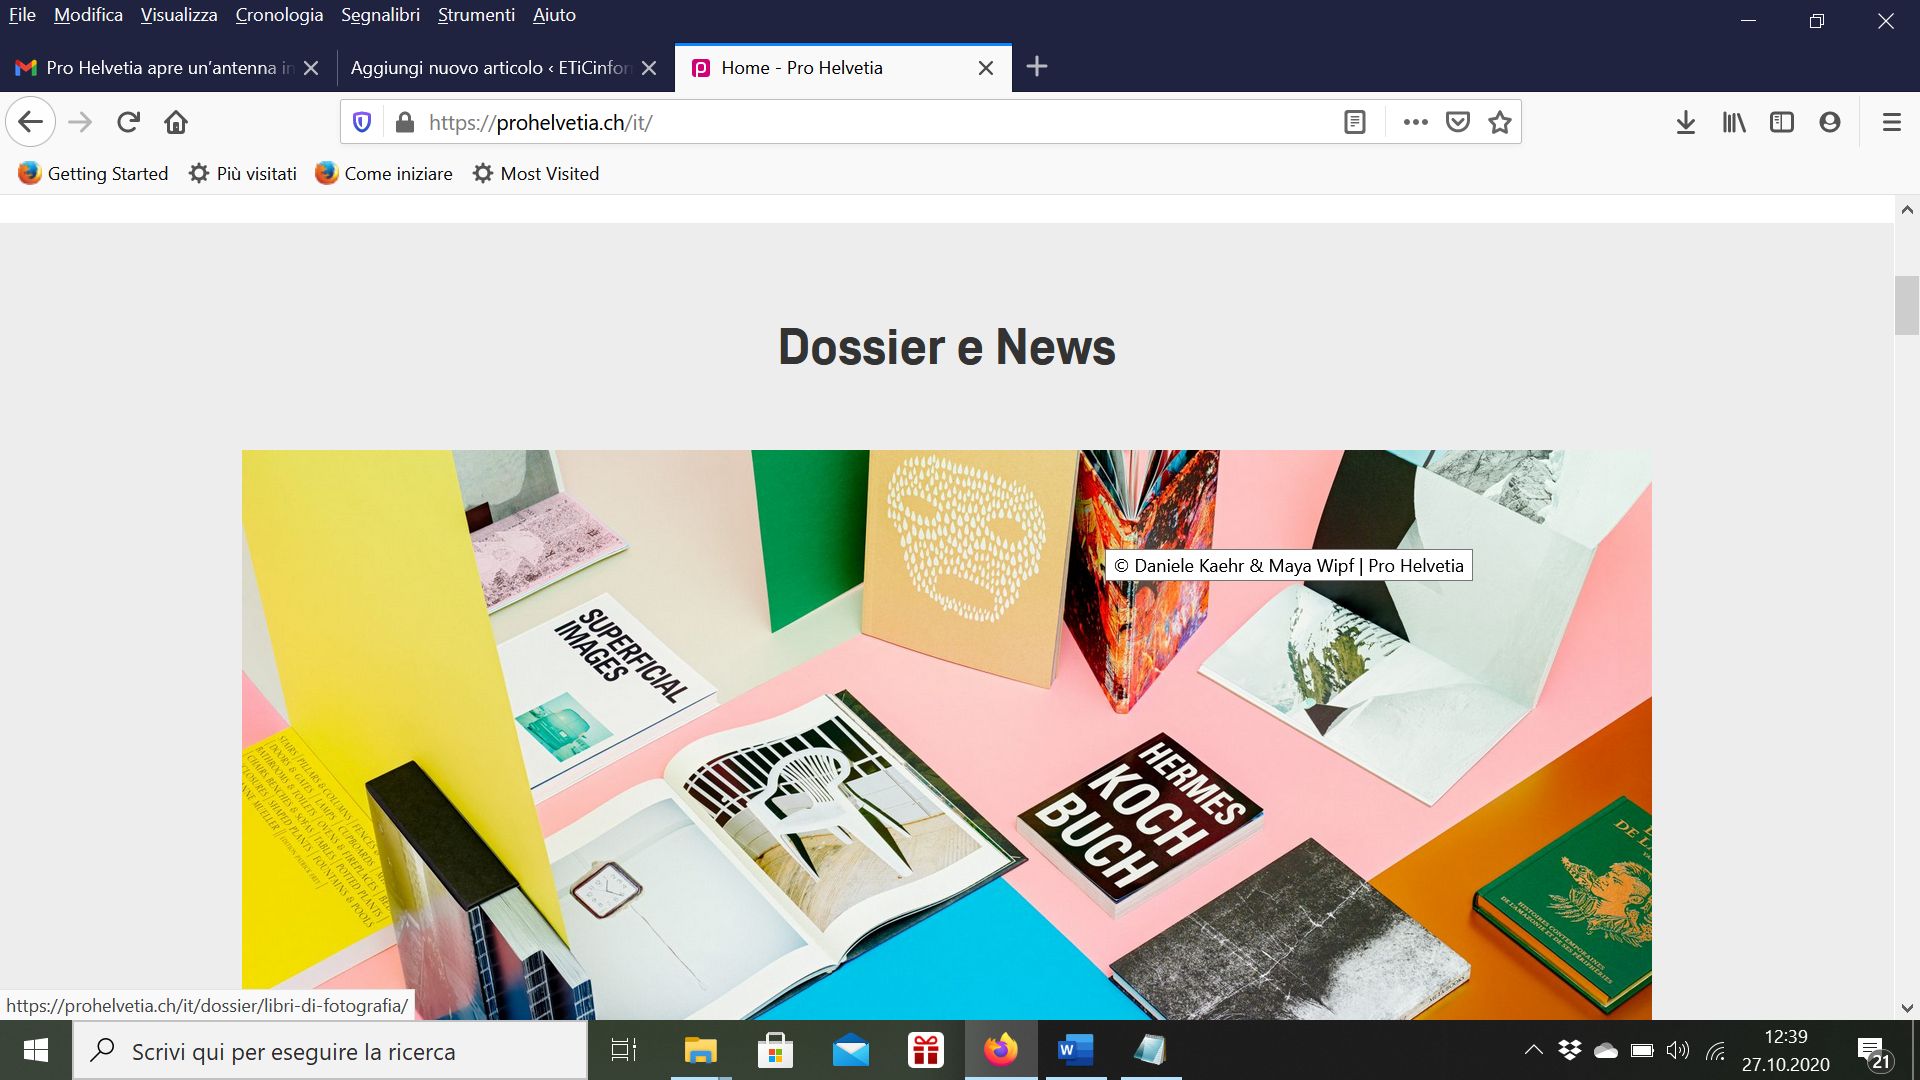This screenshot has height=1080, width=1920.
Task: Click the page scrollbar thumb
Action: pyautogui.click(x=1907, y=305)
